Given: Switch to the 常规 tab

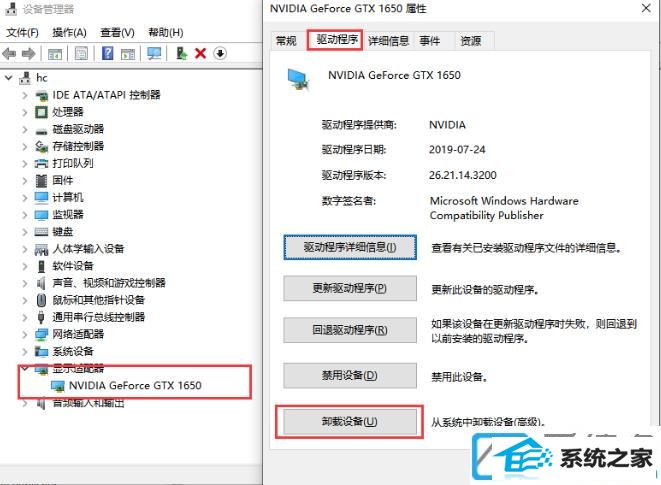Looking at the screenshot, I should click(x=286, y=41).
